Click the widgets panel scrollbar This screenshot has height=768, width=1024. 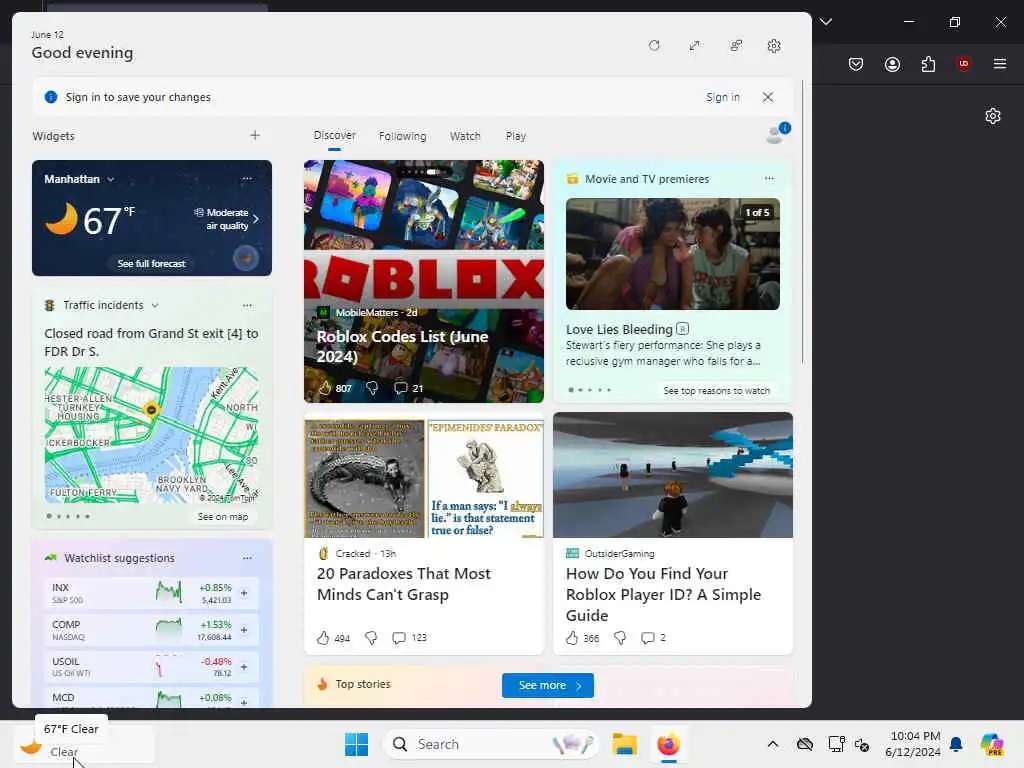[x=803, y=222]
